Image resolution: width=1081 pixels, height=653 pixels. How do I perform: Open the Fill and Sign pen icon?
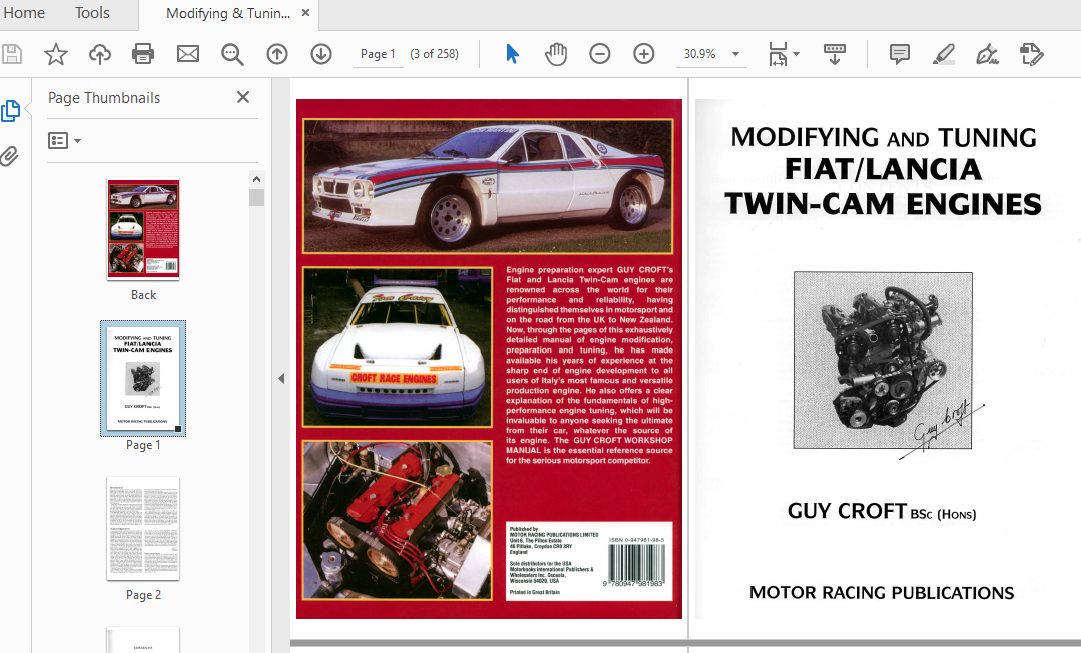[987, 54]
